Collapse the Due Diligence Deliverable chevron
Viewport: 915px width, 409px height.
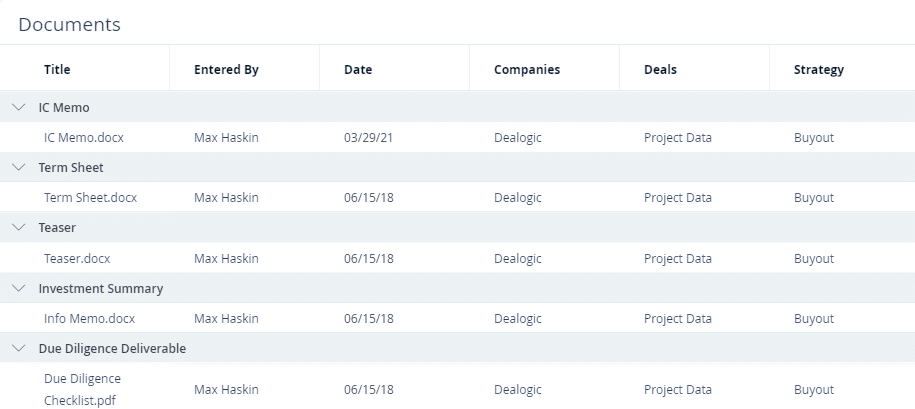pos(19,348)
